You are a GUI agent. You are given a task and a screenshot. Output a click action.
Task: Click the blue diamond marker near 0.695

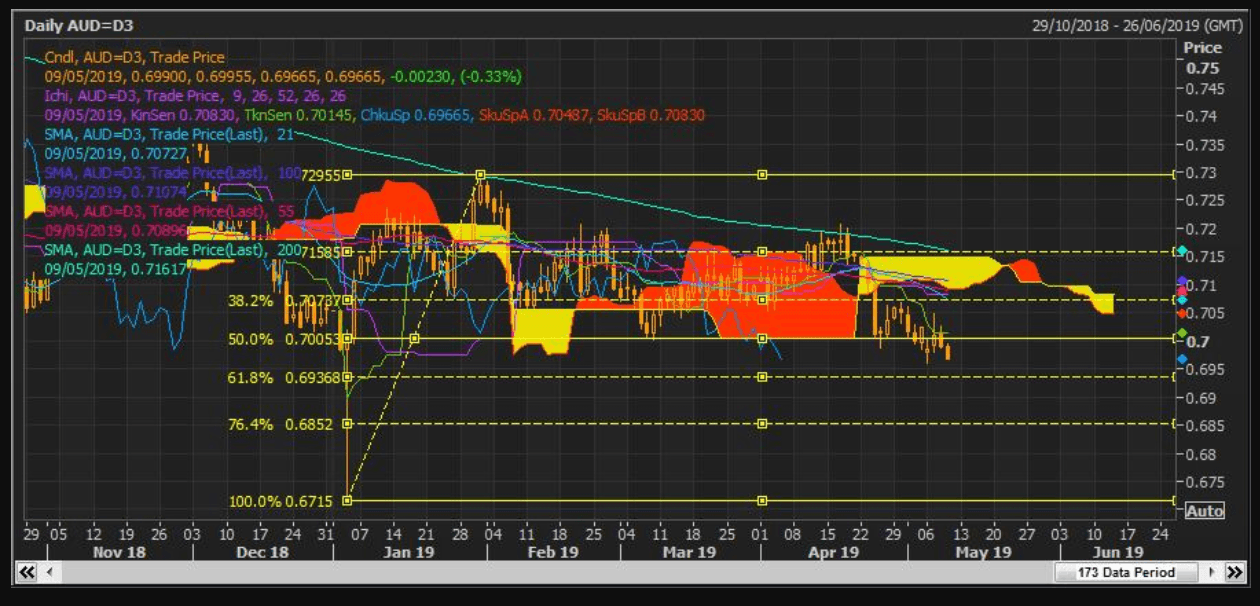coord(1182,359)
